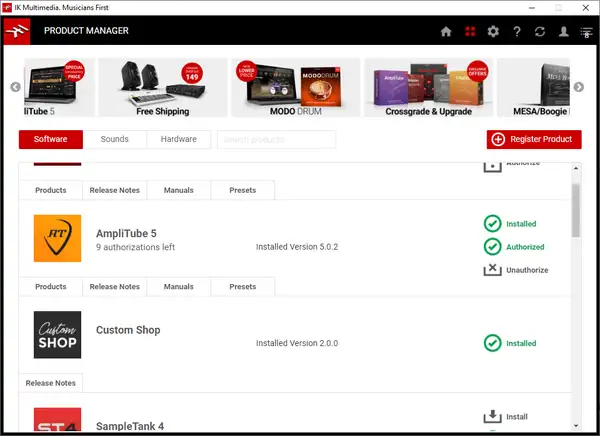The width and height of the screenshot is (600, 436).
Task: Click '9 authorizations left' text
Action: pos(135,247)
